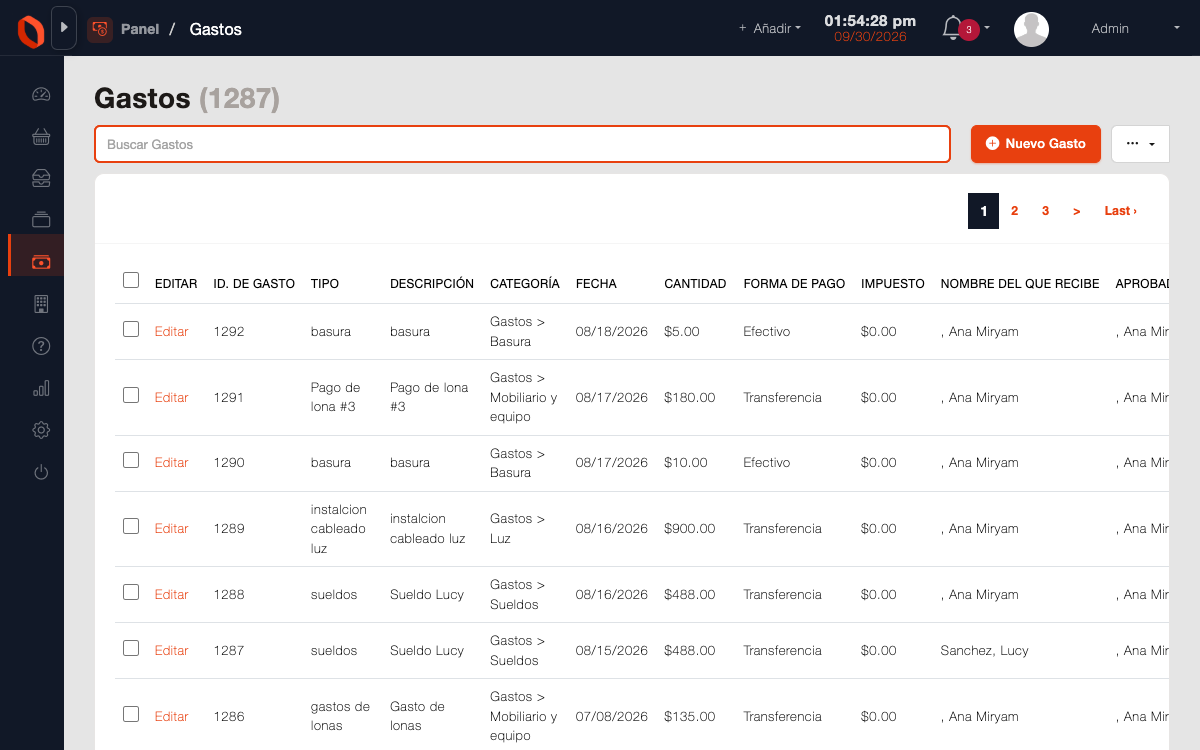Click the next page arrow in pagination
The height and width of the screenshot is (750, 1200).
[x=1076, y=211]
